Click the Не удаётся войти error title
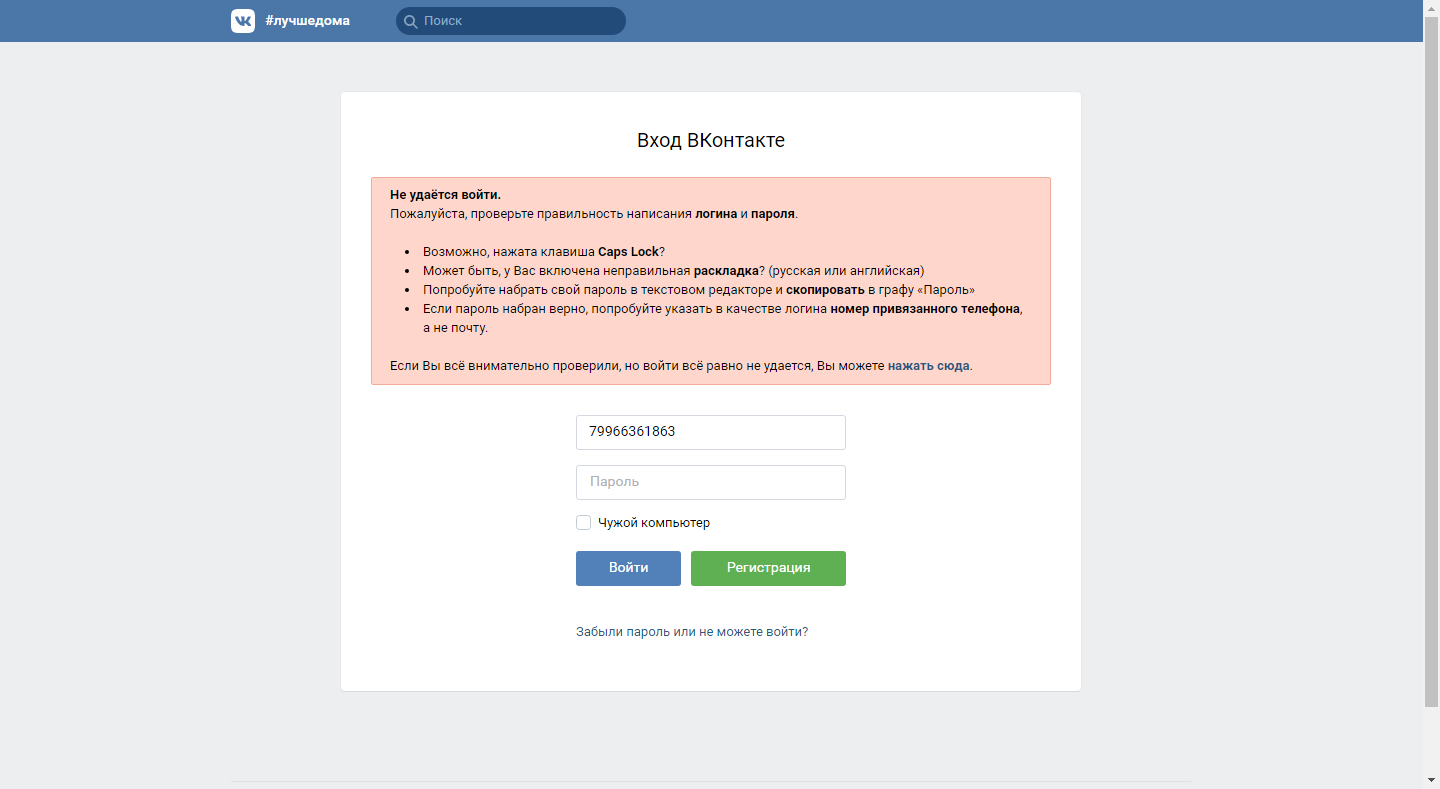1440x789 pixels. (x=445, y=195)
